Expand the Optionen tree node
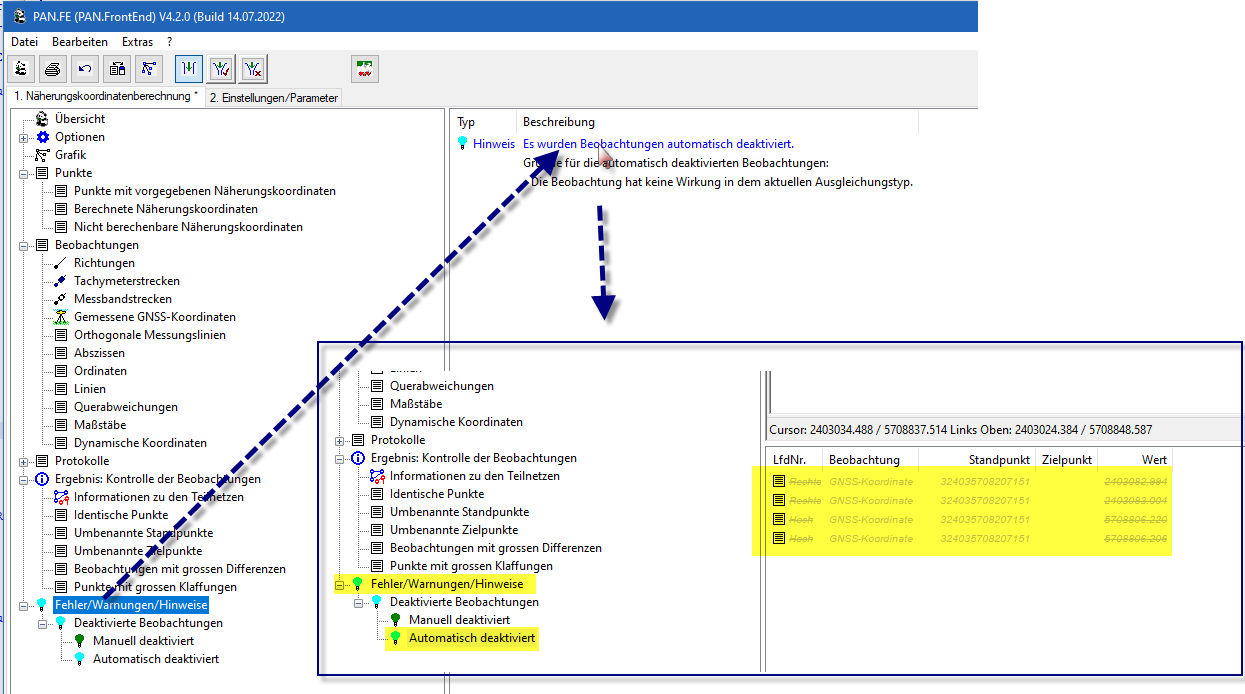Screen dimensions: 1245x694 (x=24, y=137)
